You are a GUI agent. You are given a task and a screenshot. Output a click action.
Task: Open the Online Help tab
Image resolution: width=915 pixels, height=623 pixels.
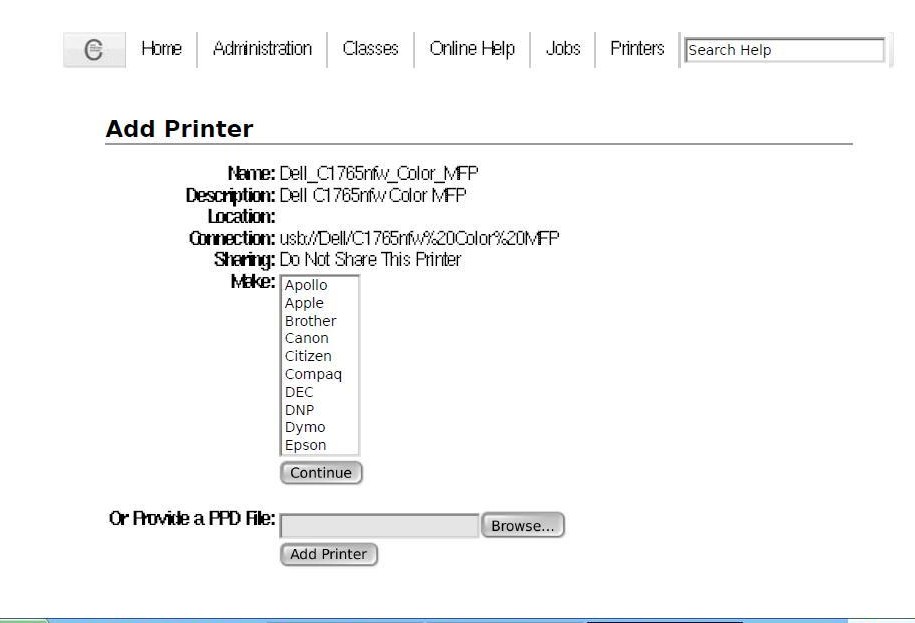pyautogui.click(x=472, y=49)
